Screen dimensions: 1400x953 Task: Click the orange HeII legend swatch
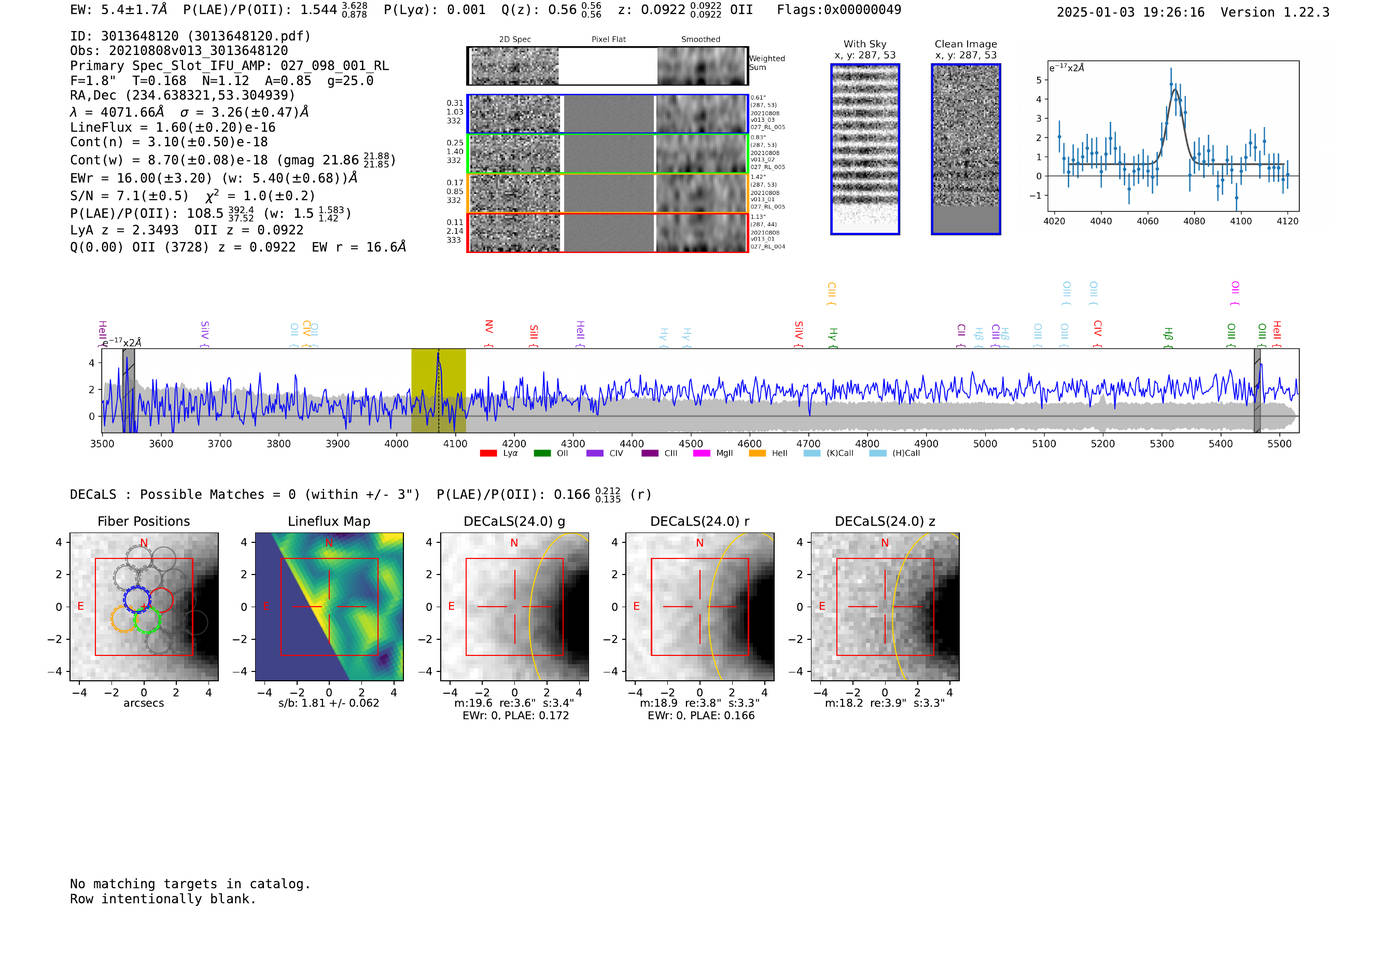point(758,453)
